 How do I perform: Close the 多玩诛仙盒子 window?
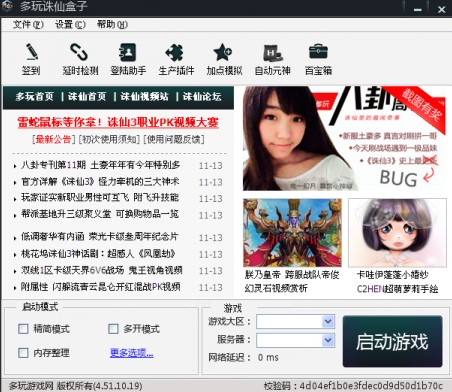click(x=441, y=10)
